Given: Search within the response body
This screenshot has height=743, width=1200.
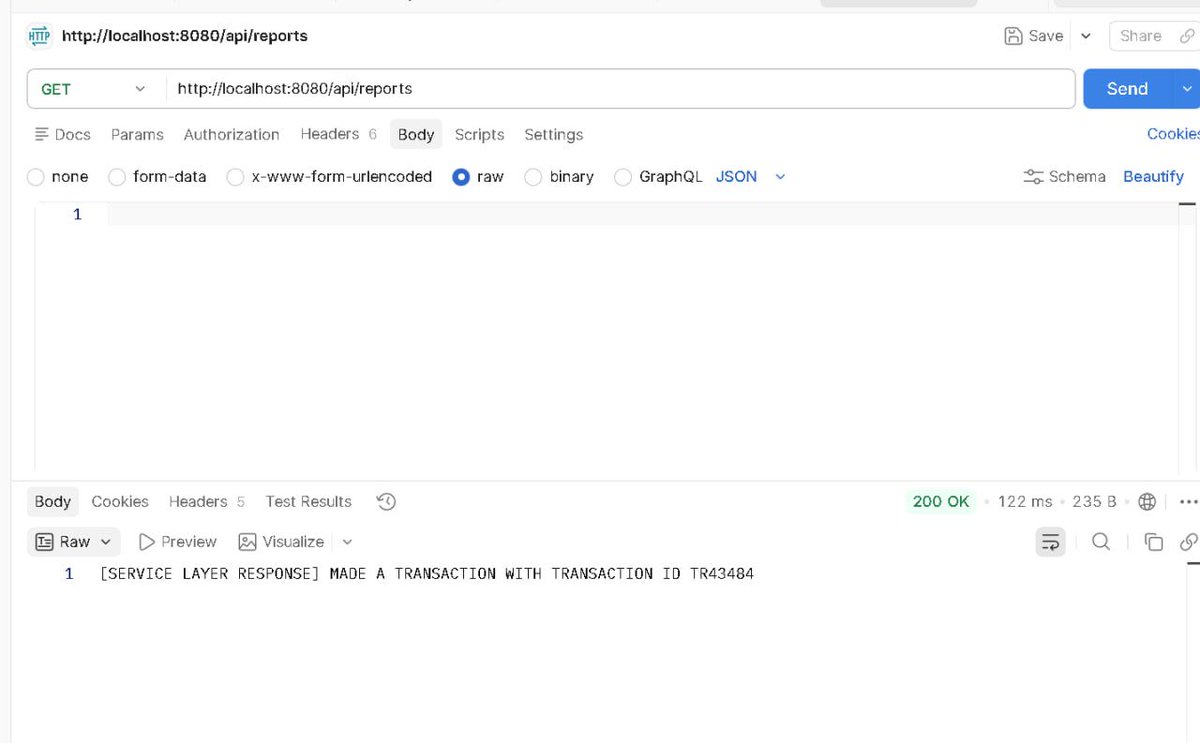Looking at the screenshot, I should point(1101,541).
